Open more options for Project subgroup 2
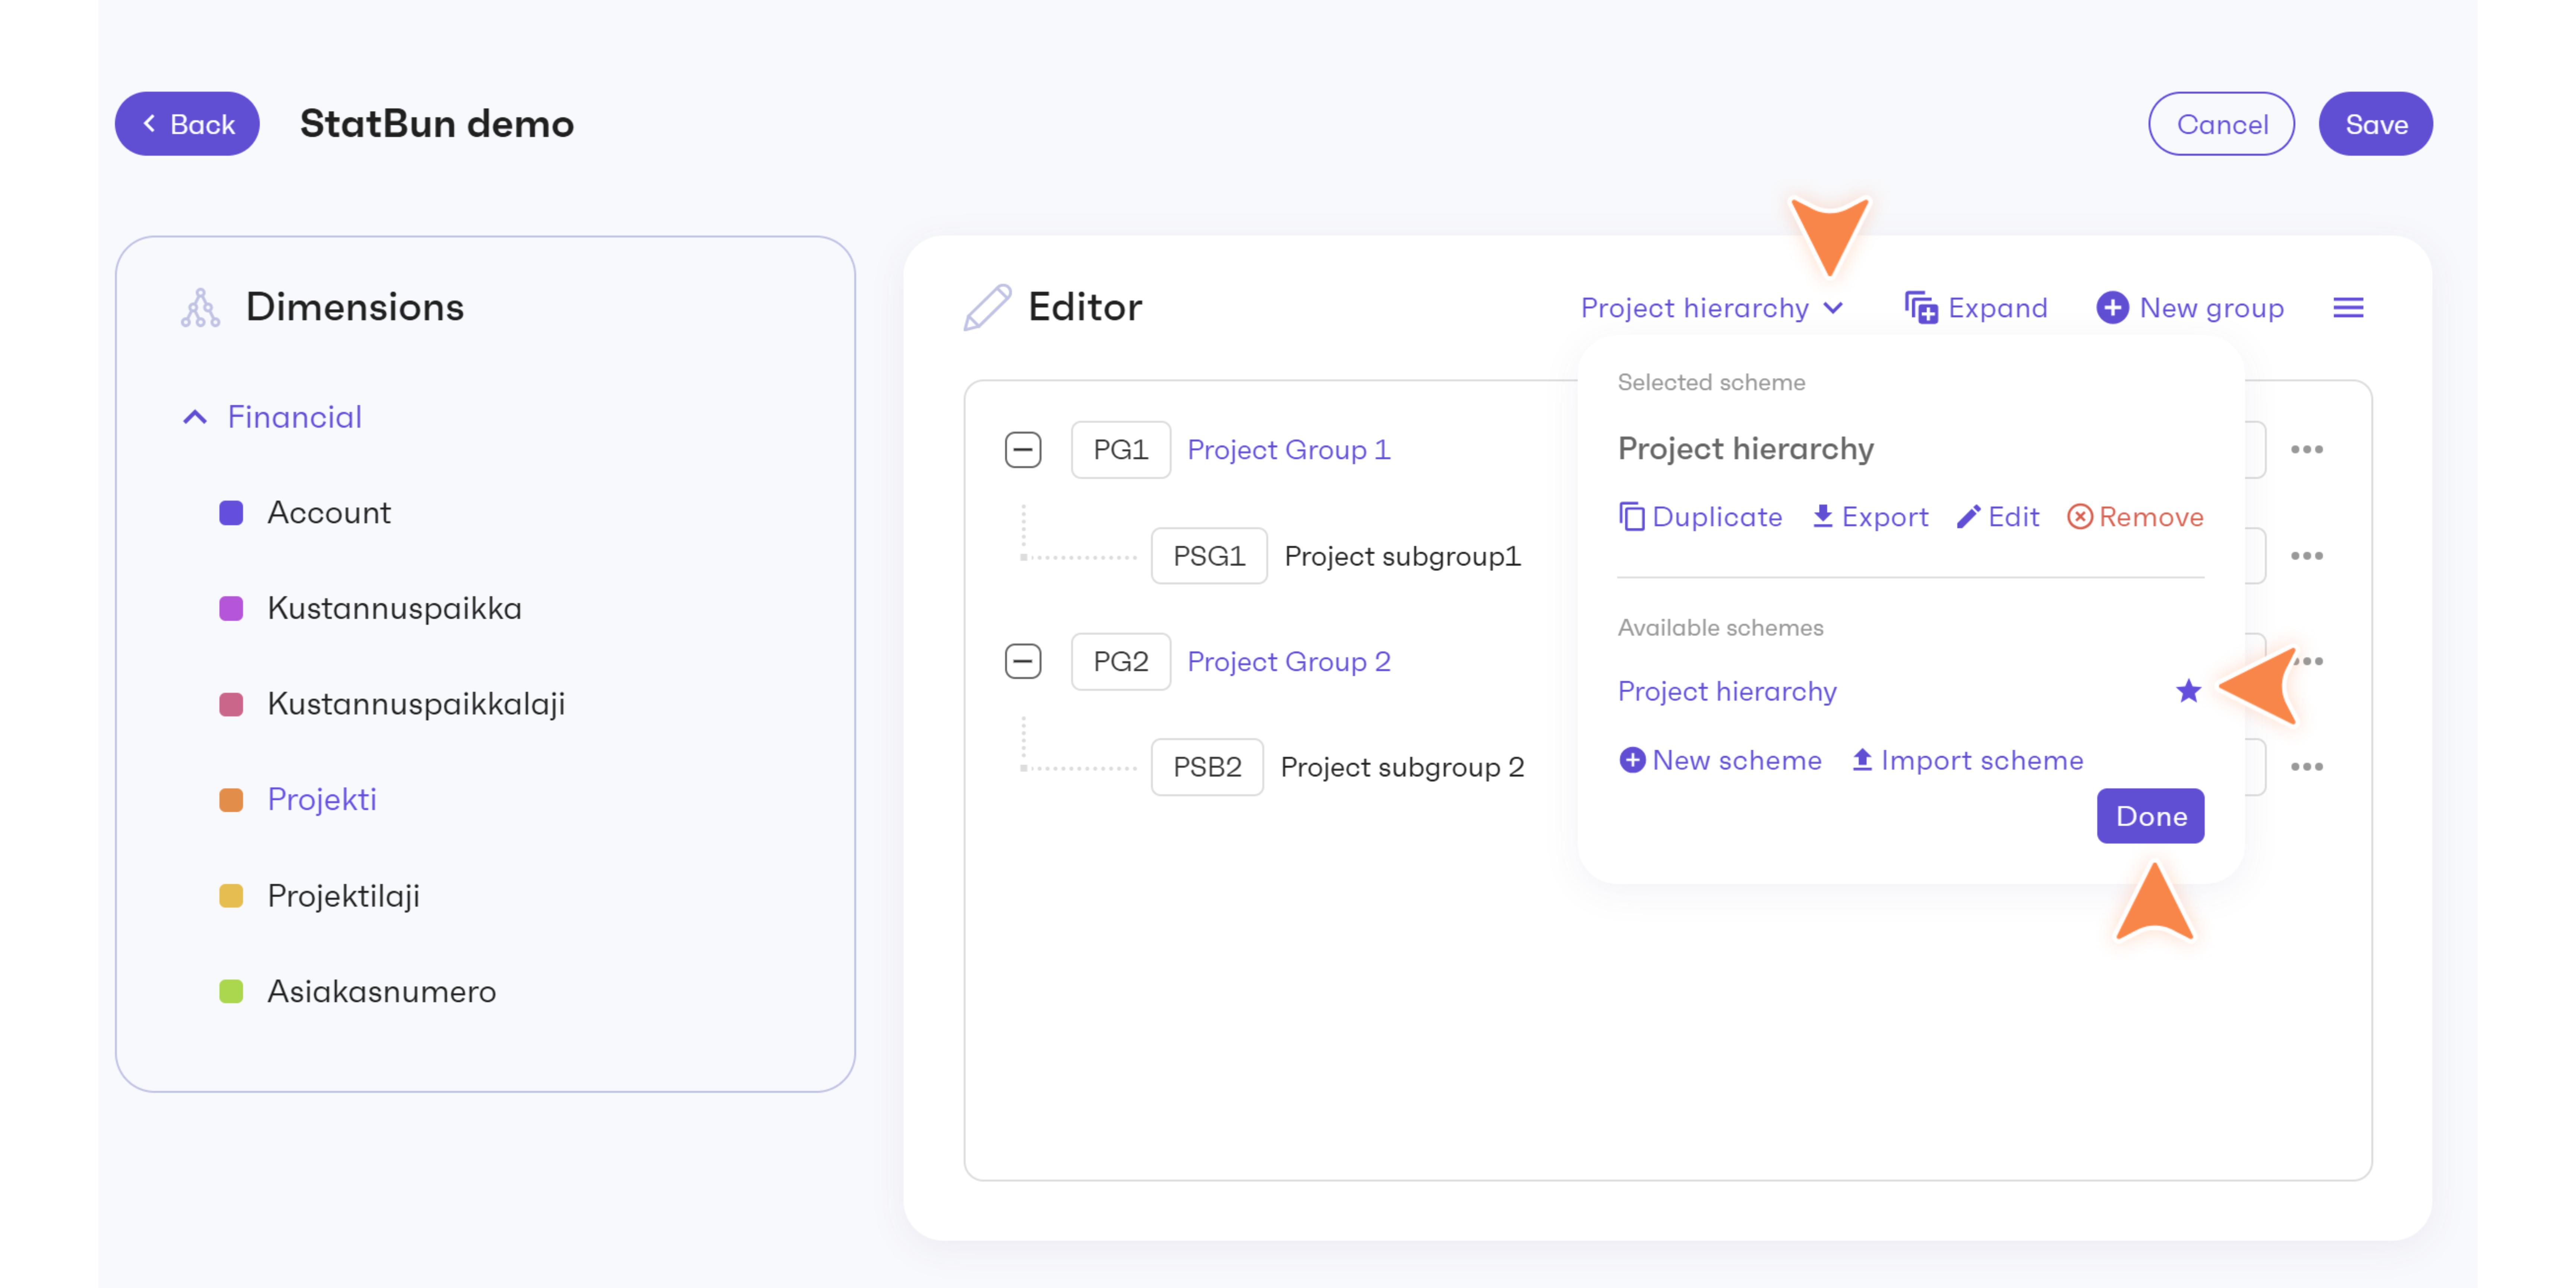 pos(2306,767)
